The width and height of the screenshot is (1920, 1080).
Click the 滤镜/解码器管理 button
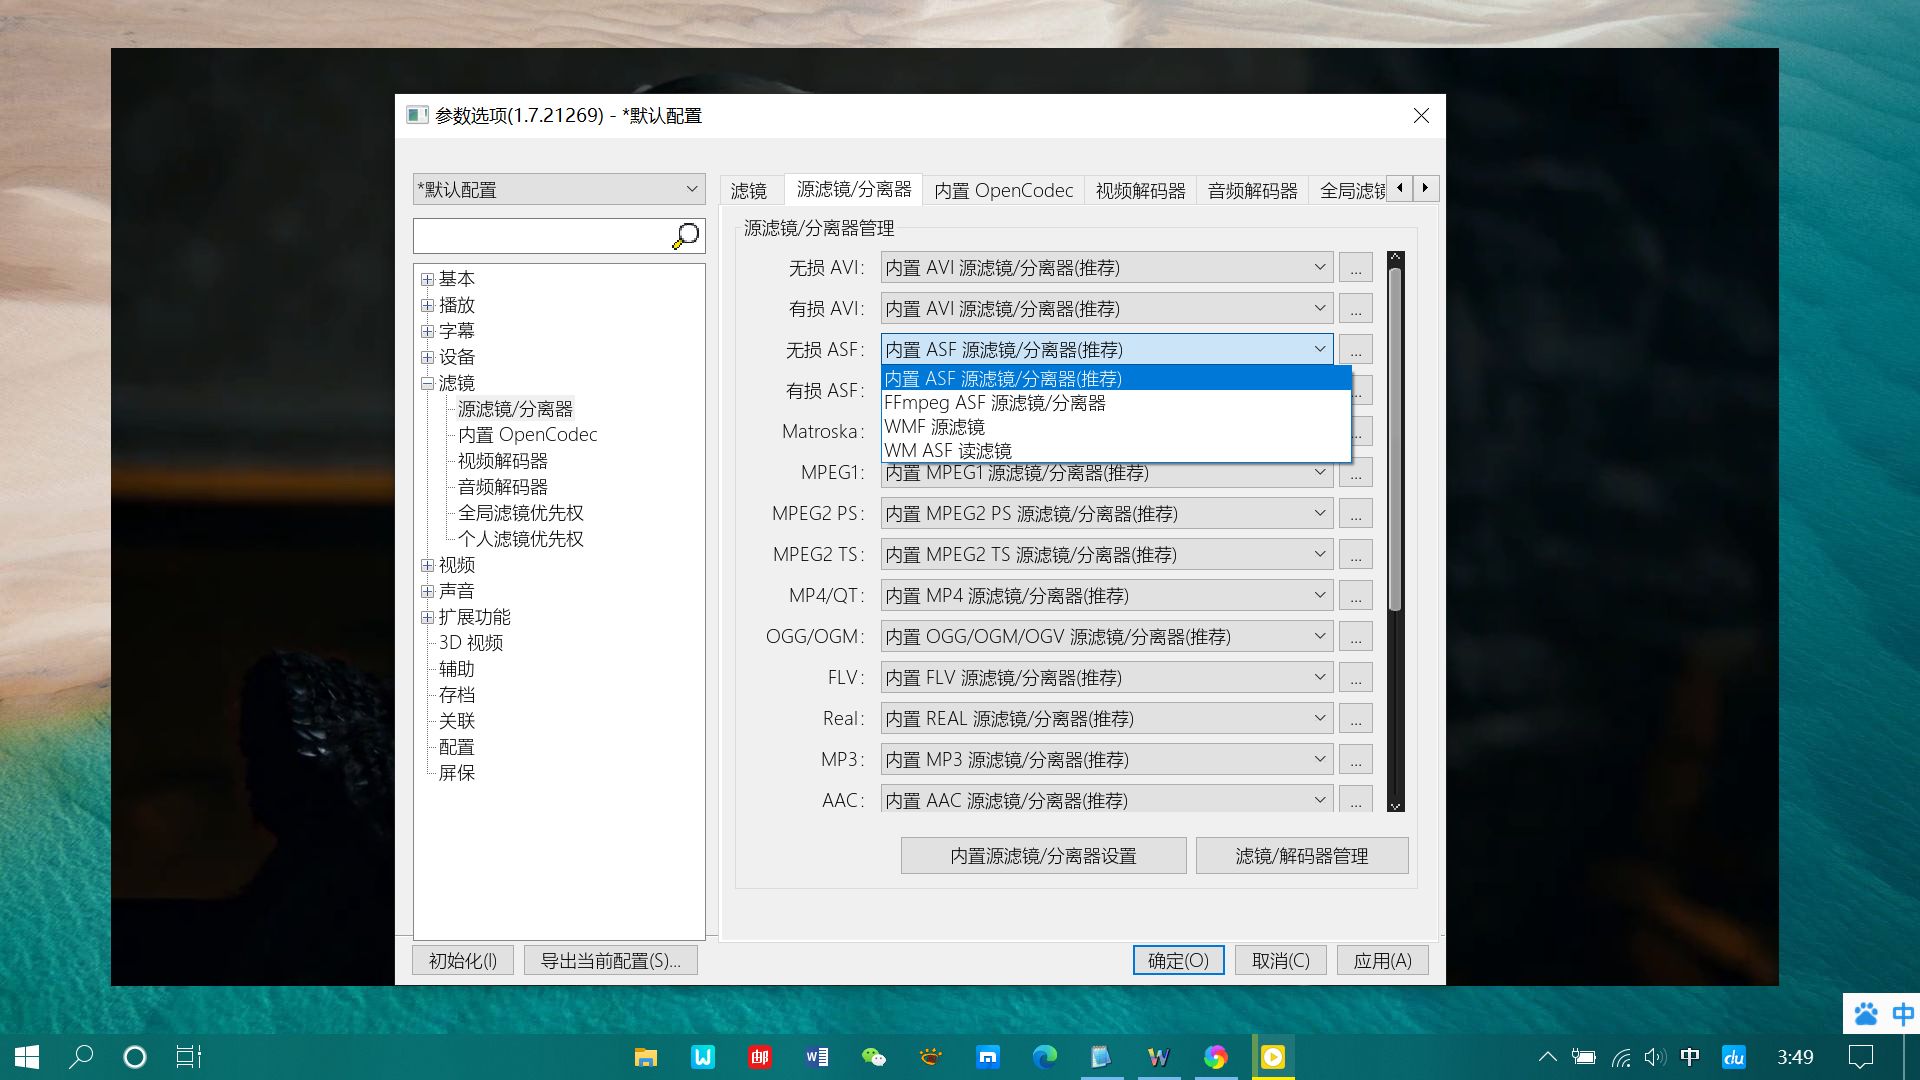pyautogui.click(x=1302, y=855)
